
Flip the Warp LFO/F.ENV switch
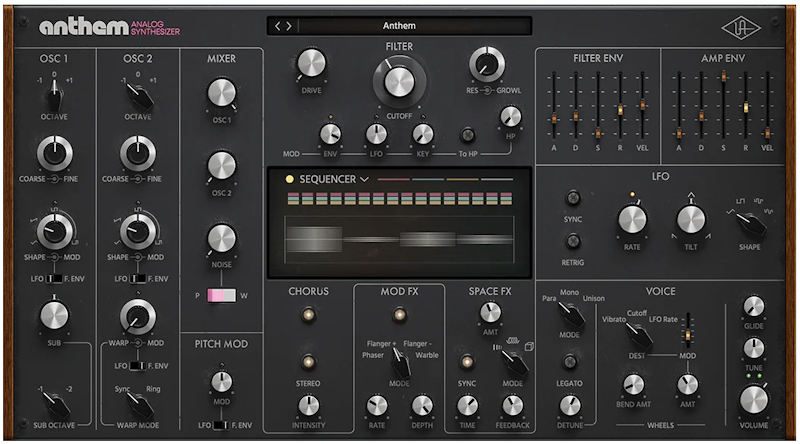138,366
